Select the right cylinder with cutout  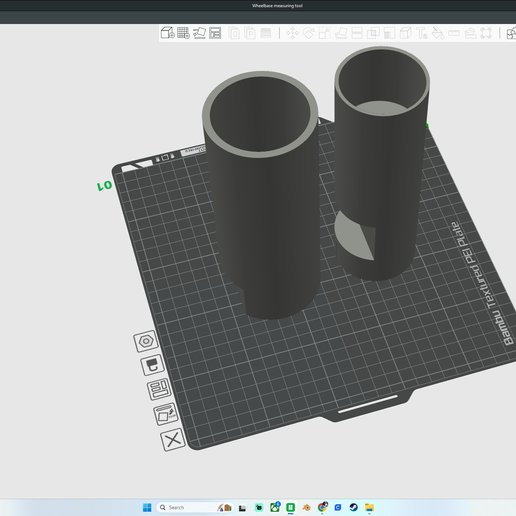[x=380, y=167]
